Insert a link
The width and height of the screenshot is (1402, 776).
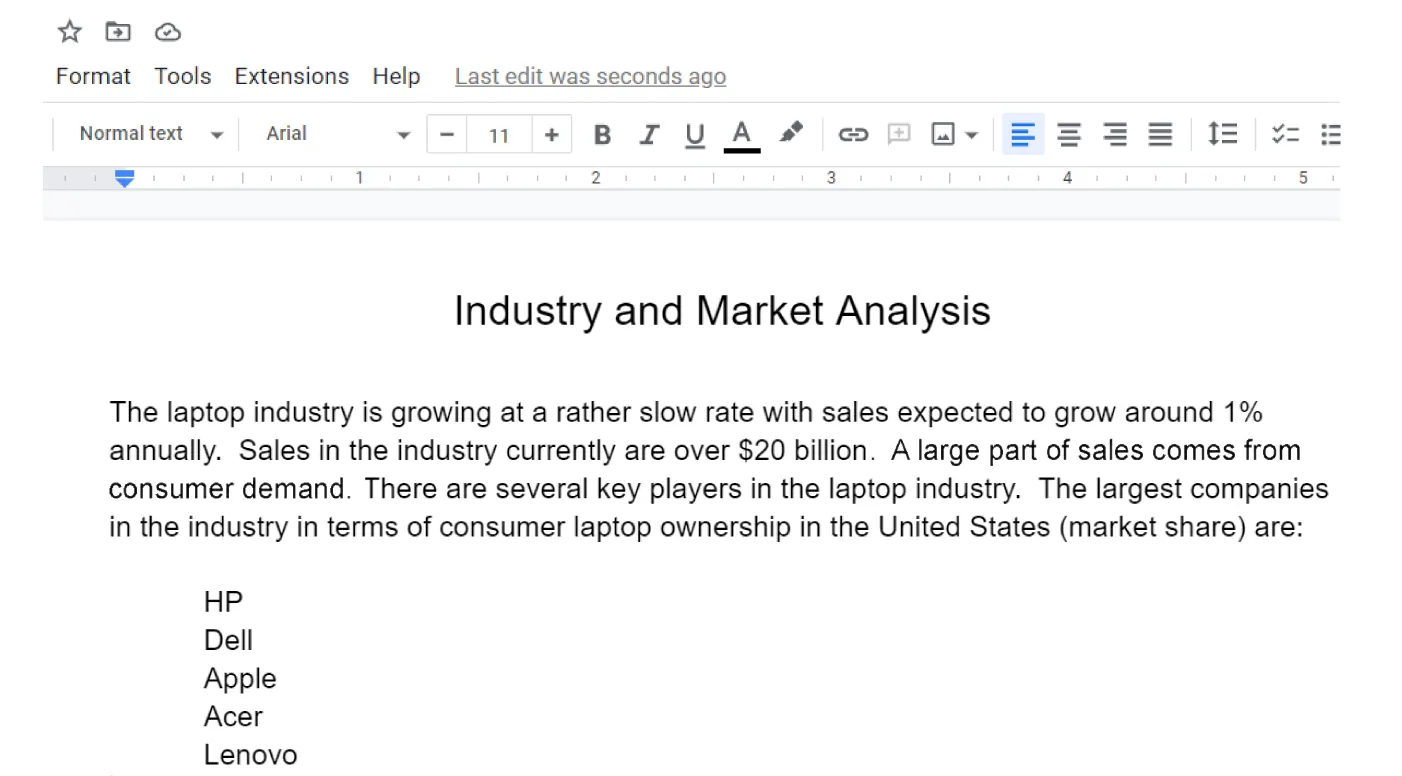tap(852, 133)
